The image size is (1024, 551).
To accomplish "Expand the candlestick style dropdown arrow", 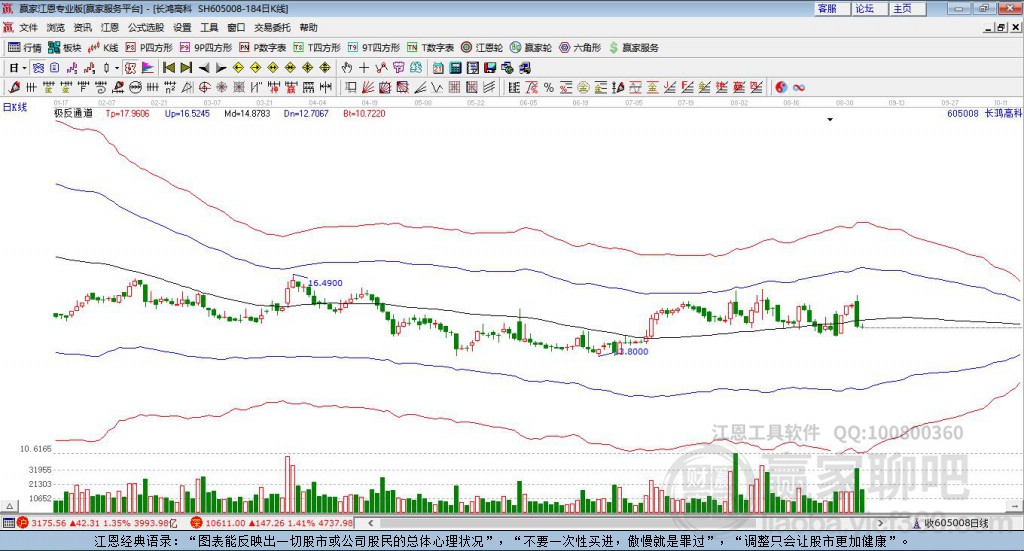I will [117, 68].
